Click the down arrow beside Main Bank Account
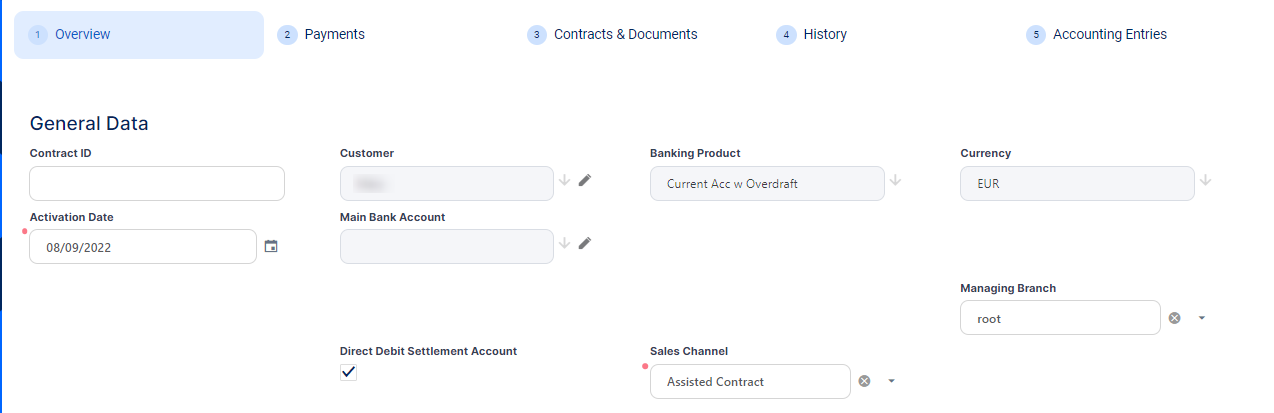The height and width of the screenshot is (413, 1274). (x=564, y=243)
